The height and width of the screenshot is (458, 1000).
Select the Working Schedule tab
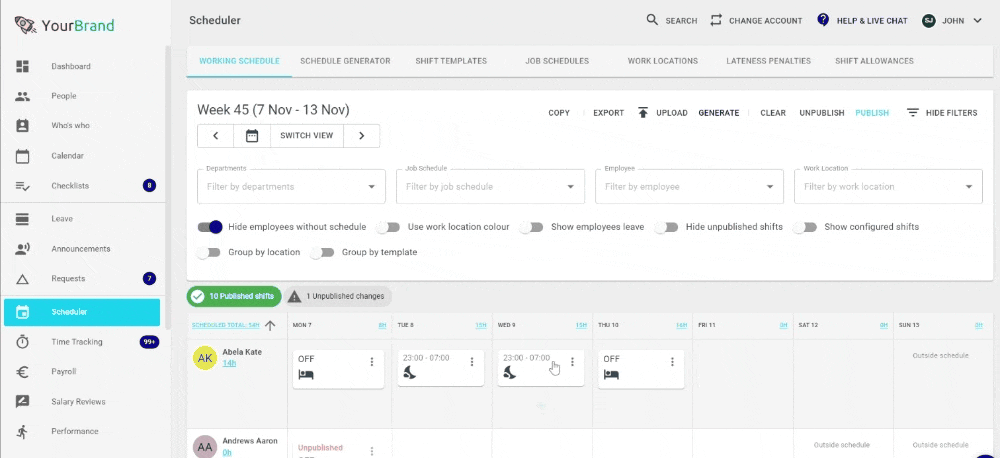tap(239, 61)
